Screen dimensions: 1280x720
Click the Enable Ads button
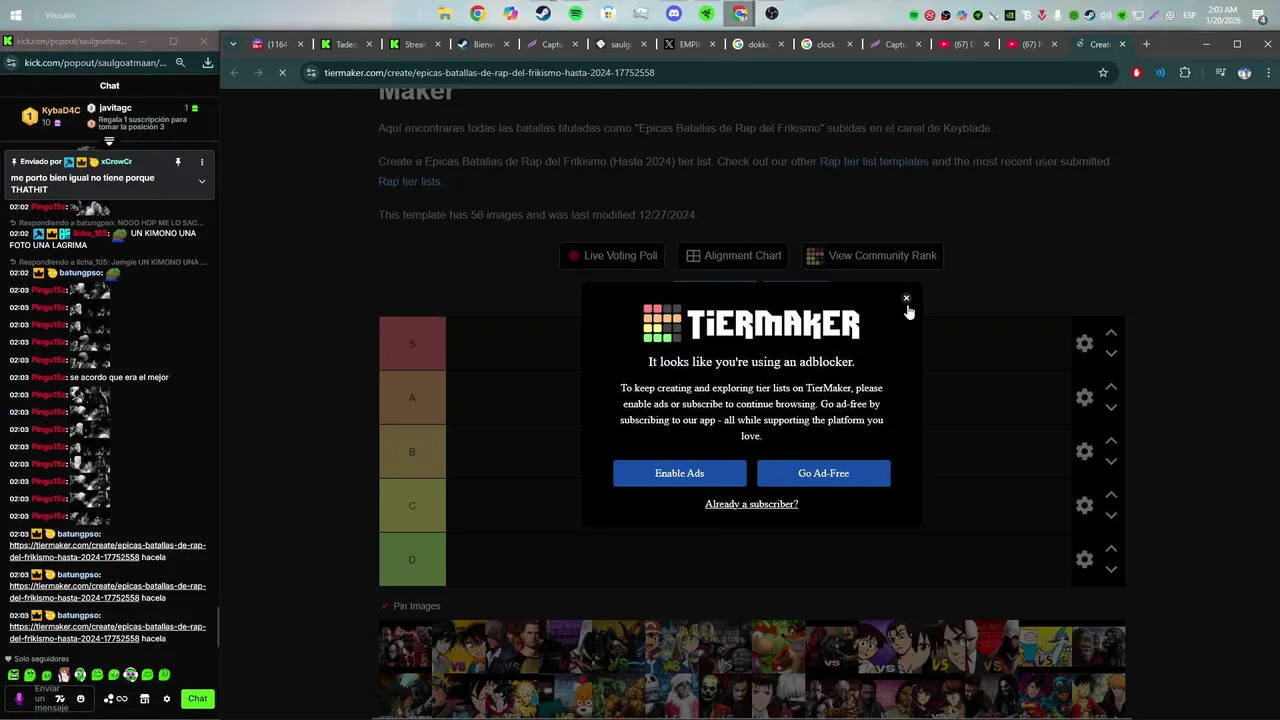pos(679,473)
